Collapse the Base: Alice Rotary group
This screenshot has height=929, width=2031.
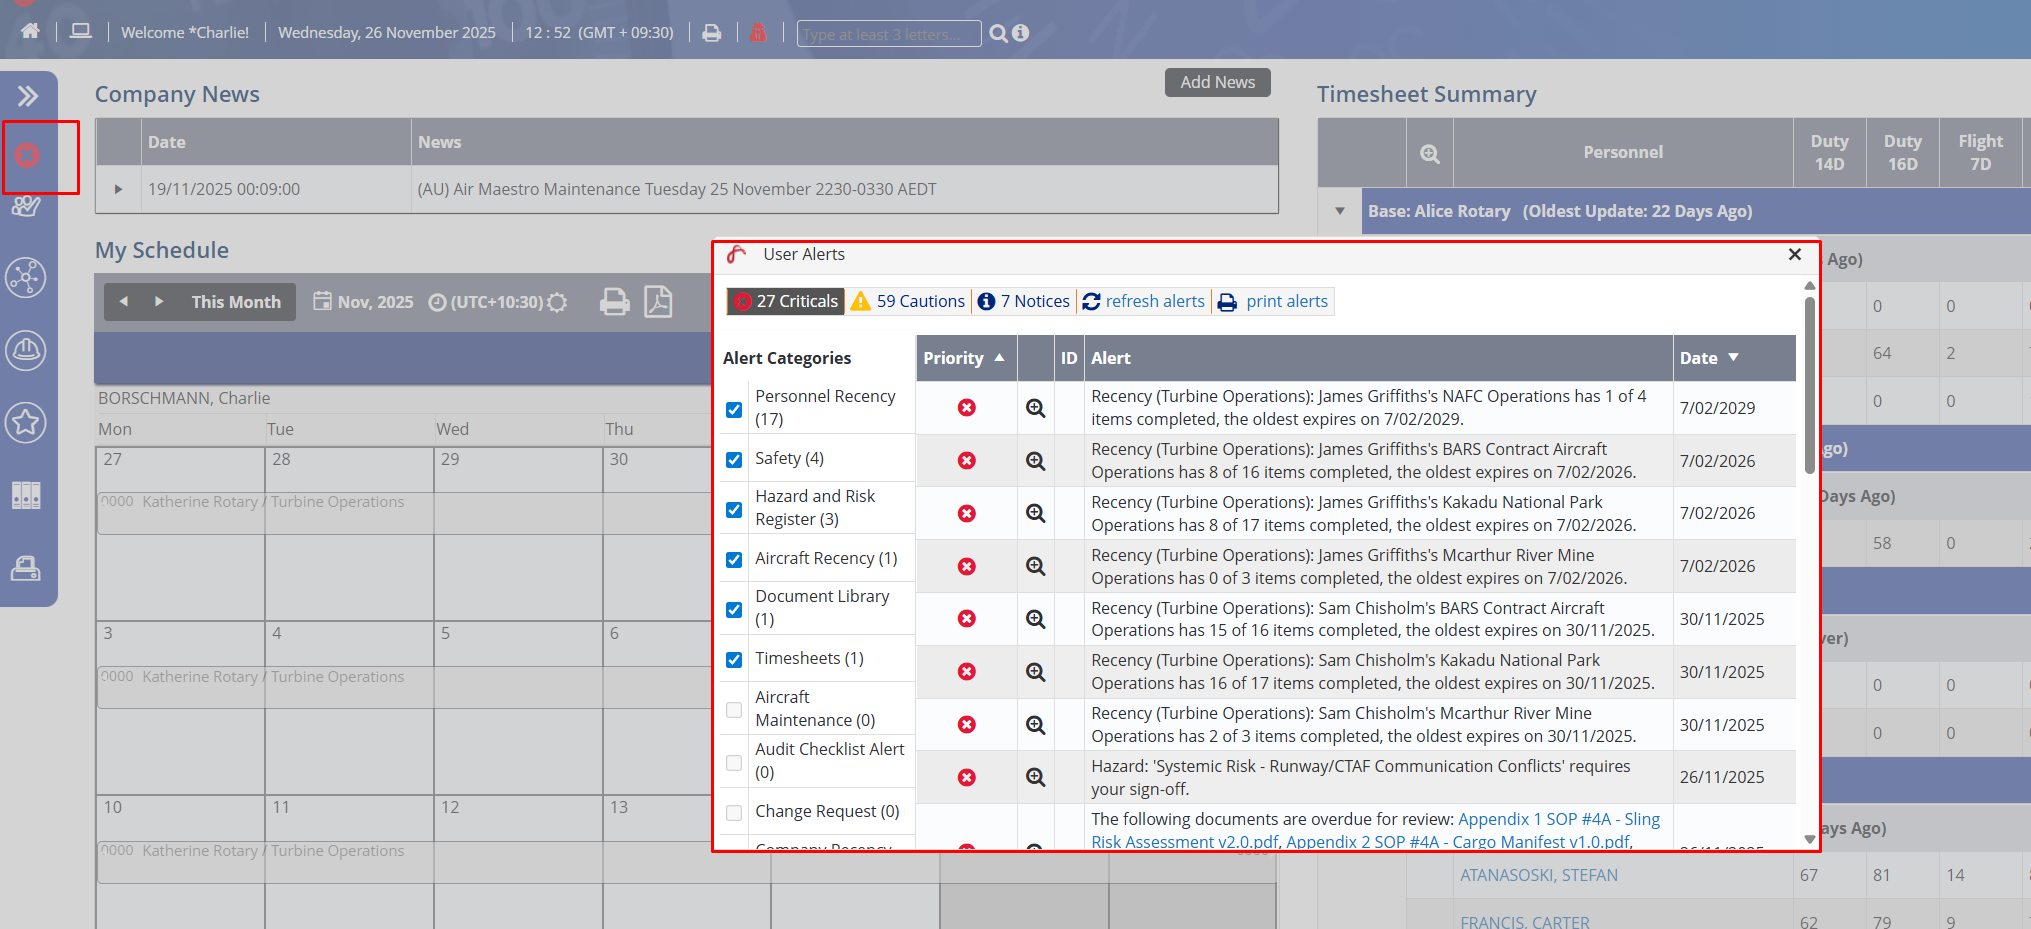click(x=1339, y=211)
